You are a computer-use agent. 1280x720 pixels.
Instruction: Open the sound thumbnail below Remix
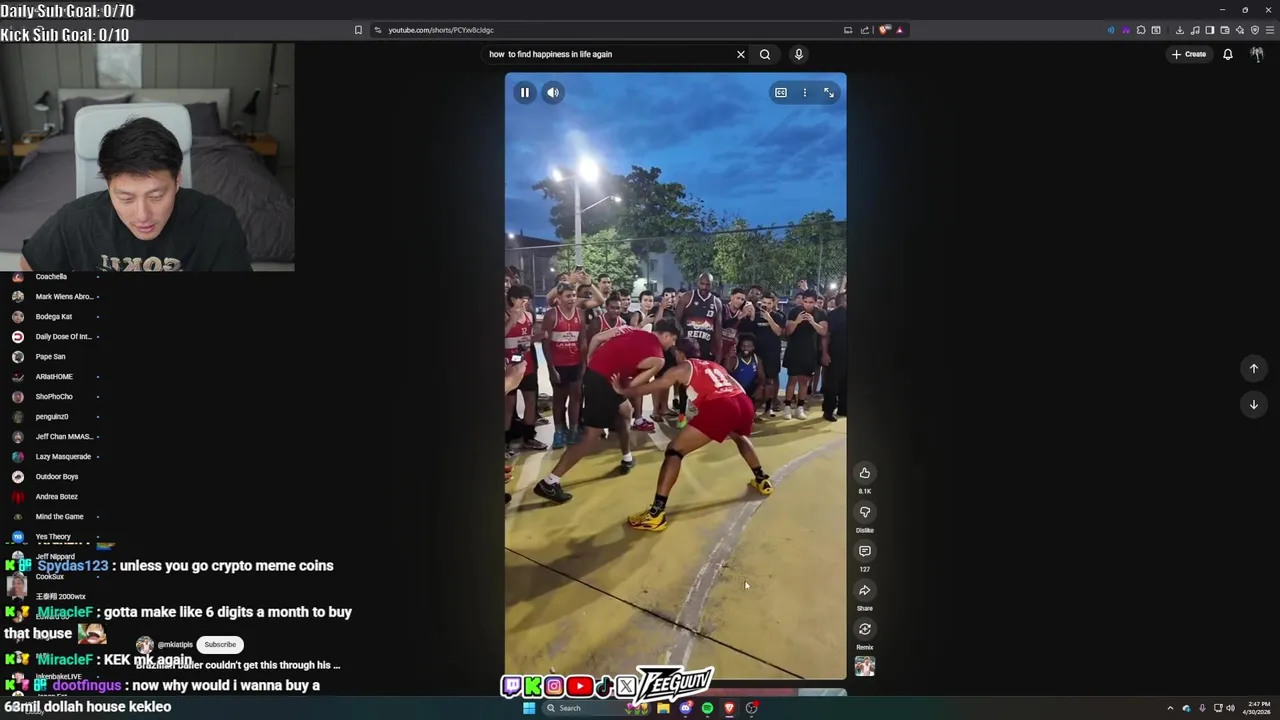(865, 667)
